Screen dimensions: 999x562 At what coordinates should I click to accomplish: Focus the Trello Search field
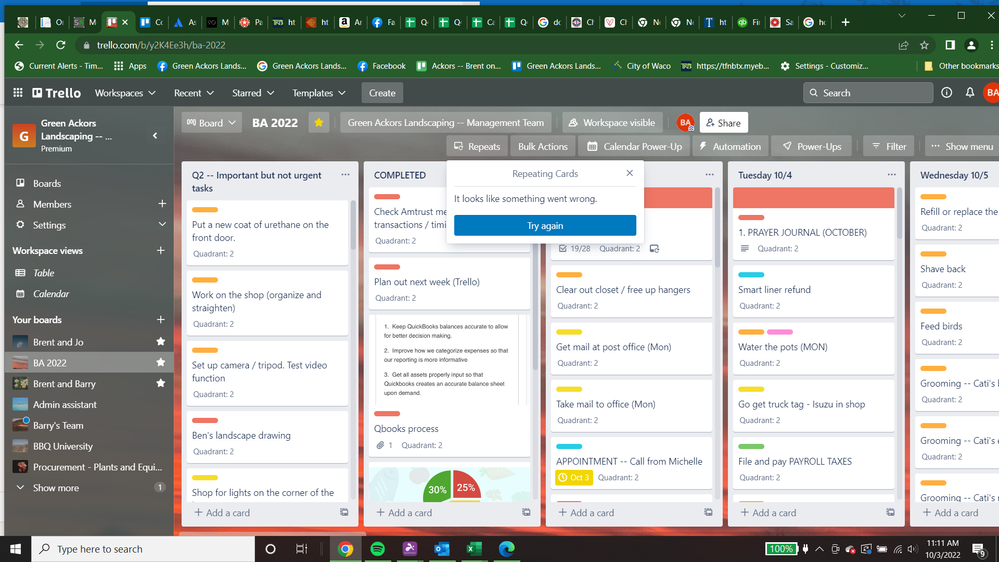(868, 93)
